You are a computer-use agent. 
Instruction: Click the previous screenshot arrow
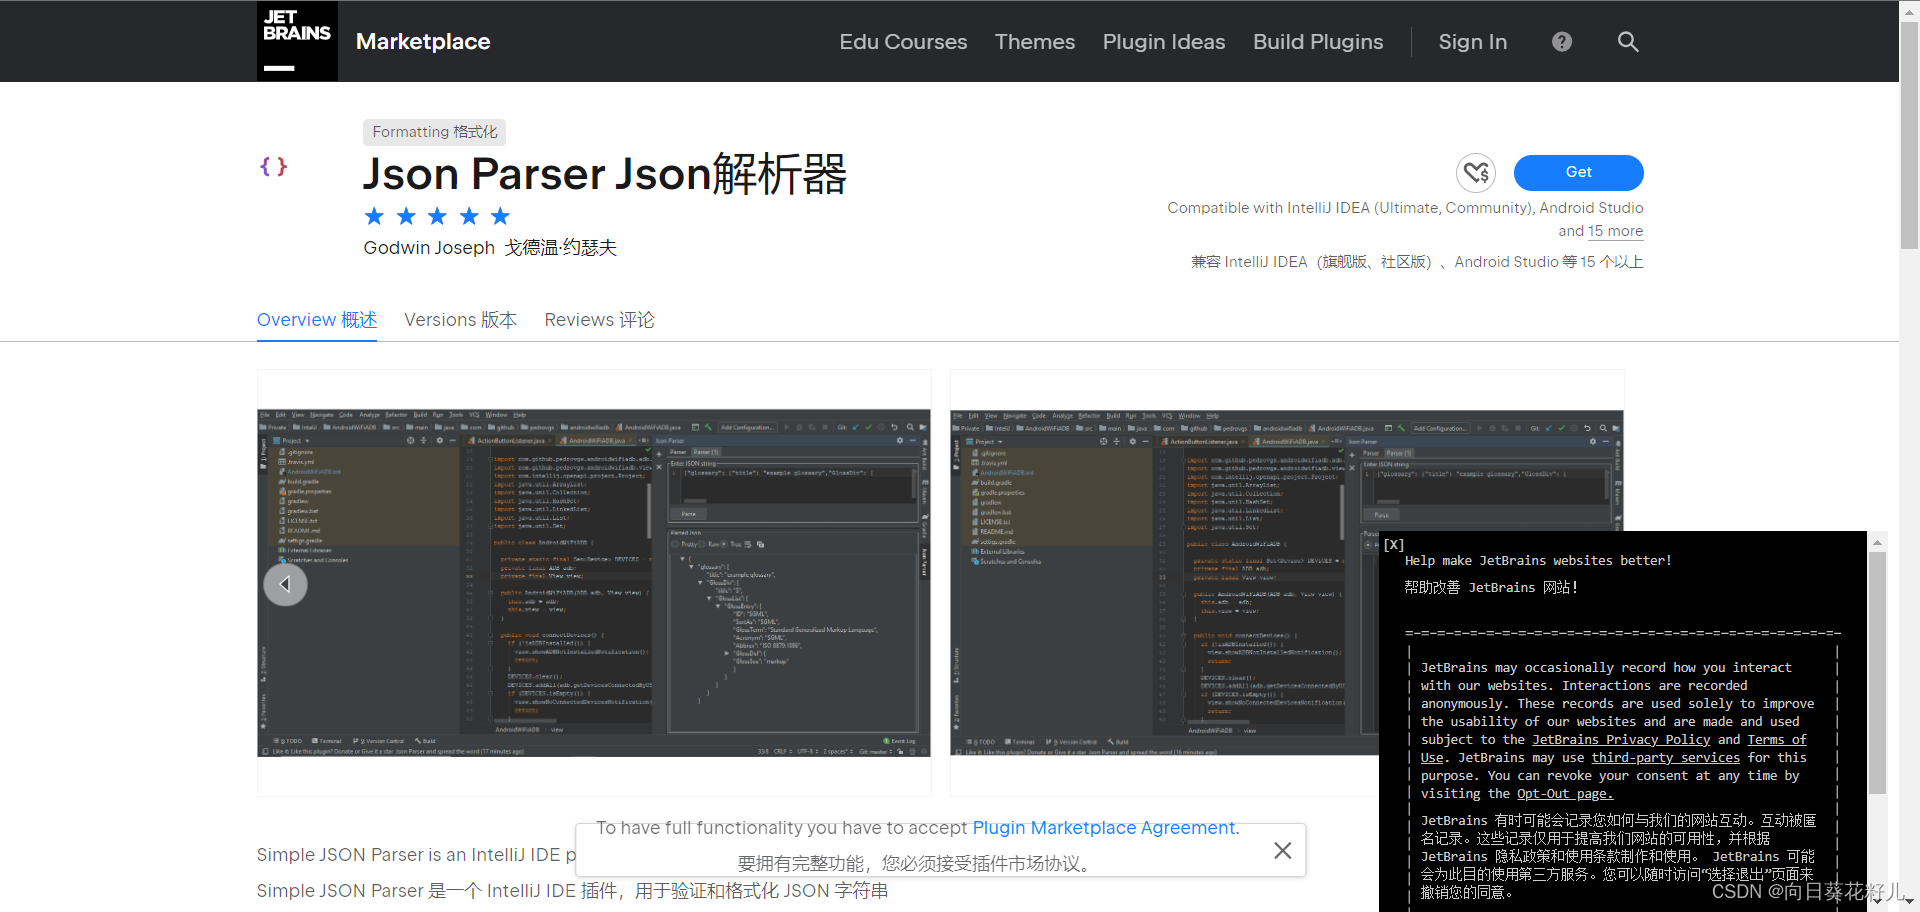click(285, 584)
